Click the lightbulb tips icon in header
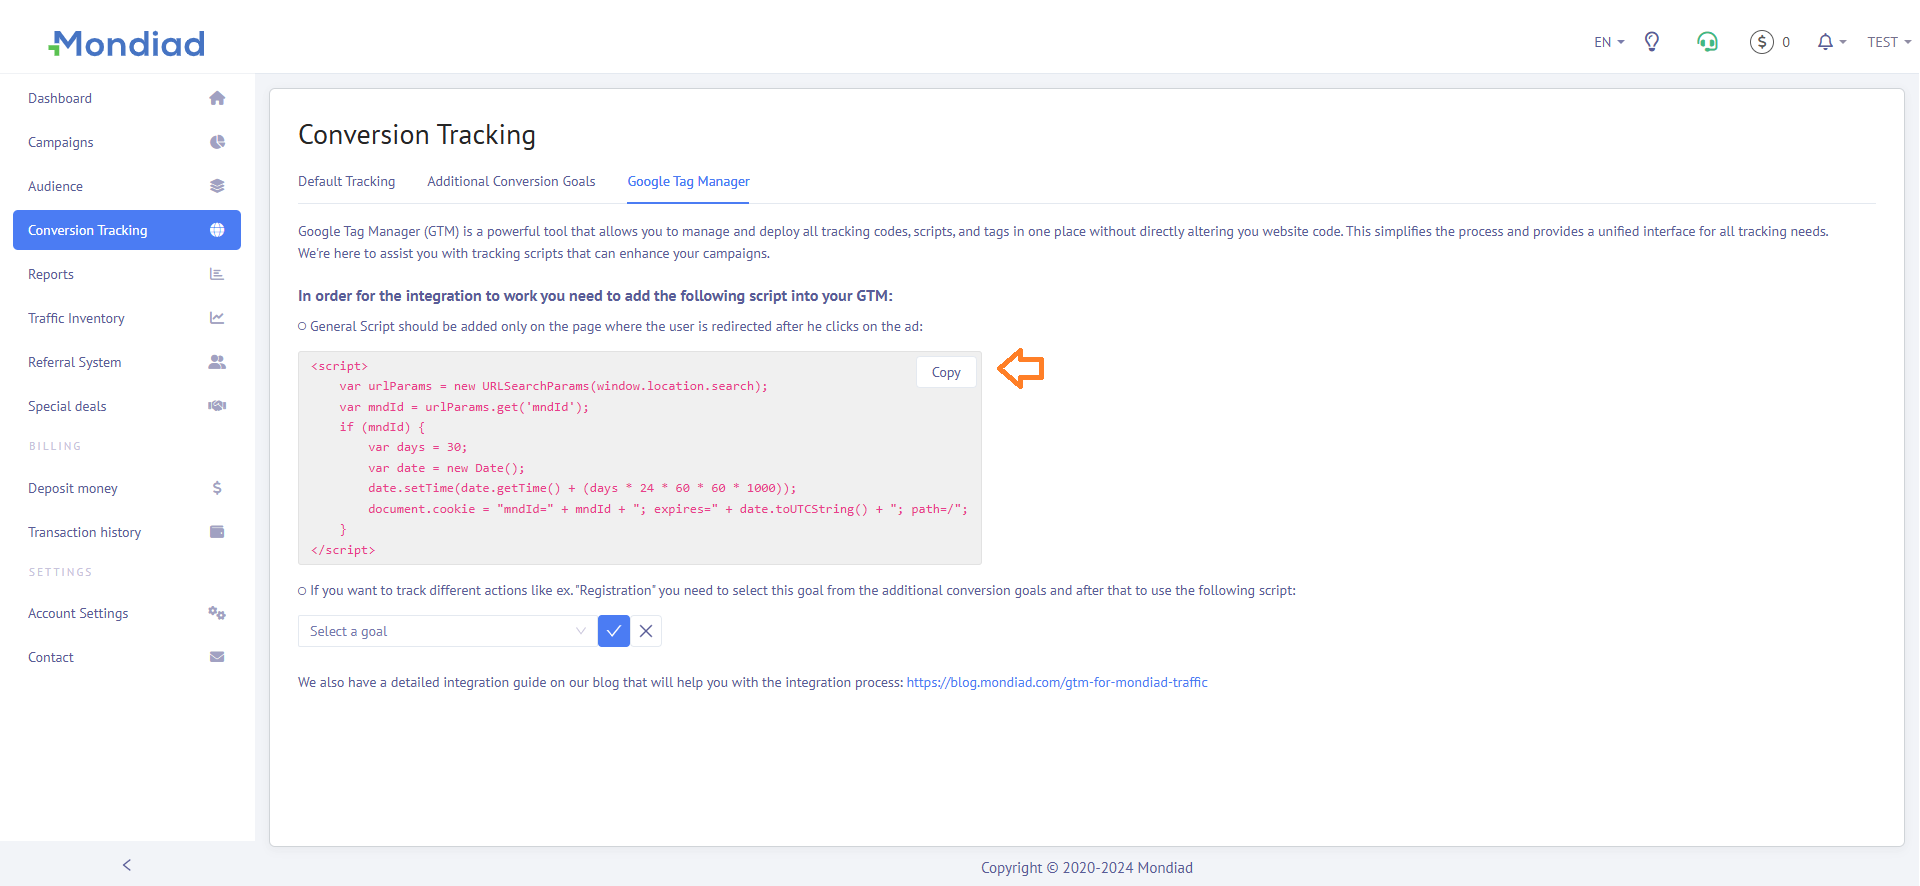Image resolution: width=1920 pixels, height=886 pixels. coord(1652,42)
